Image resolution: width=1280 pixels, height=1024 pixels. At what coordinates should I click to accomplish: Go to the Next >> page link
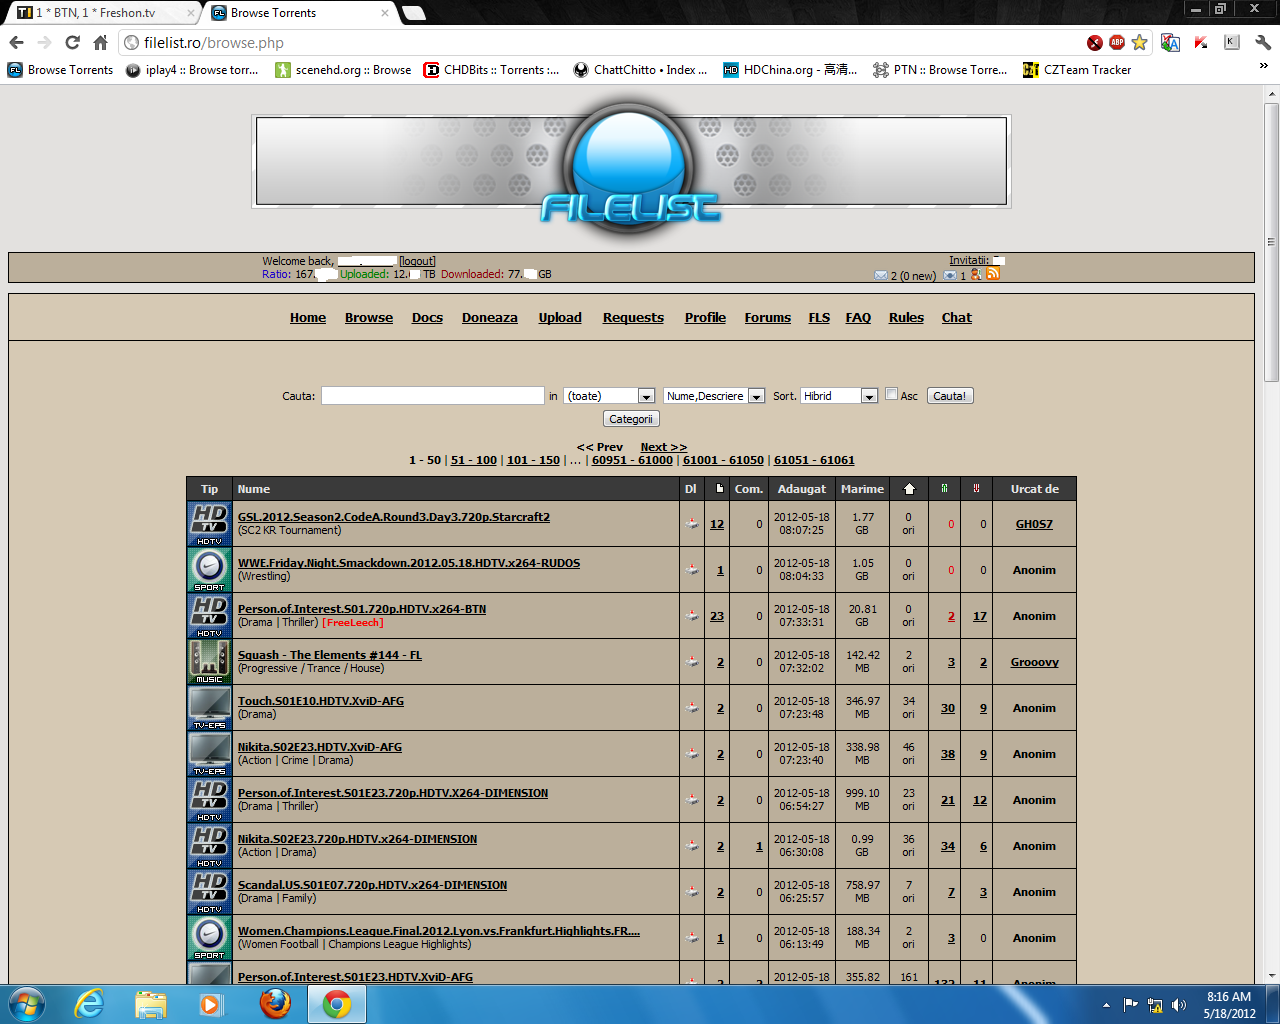pyautogui.click(x=664, y=447)
